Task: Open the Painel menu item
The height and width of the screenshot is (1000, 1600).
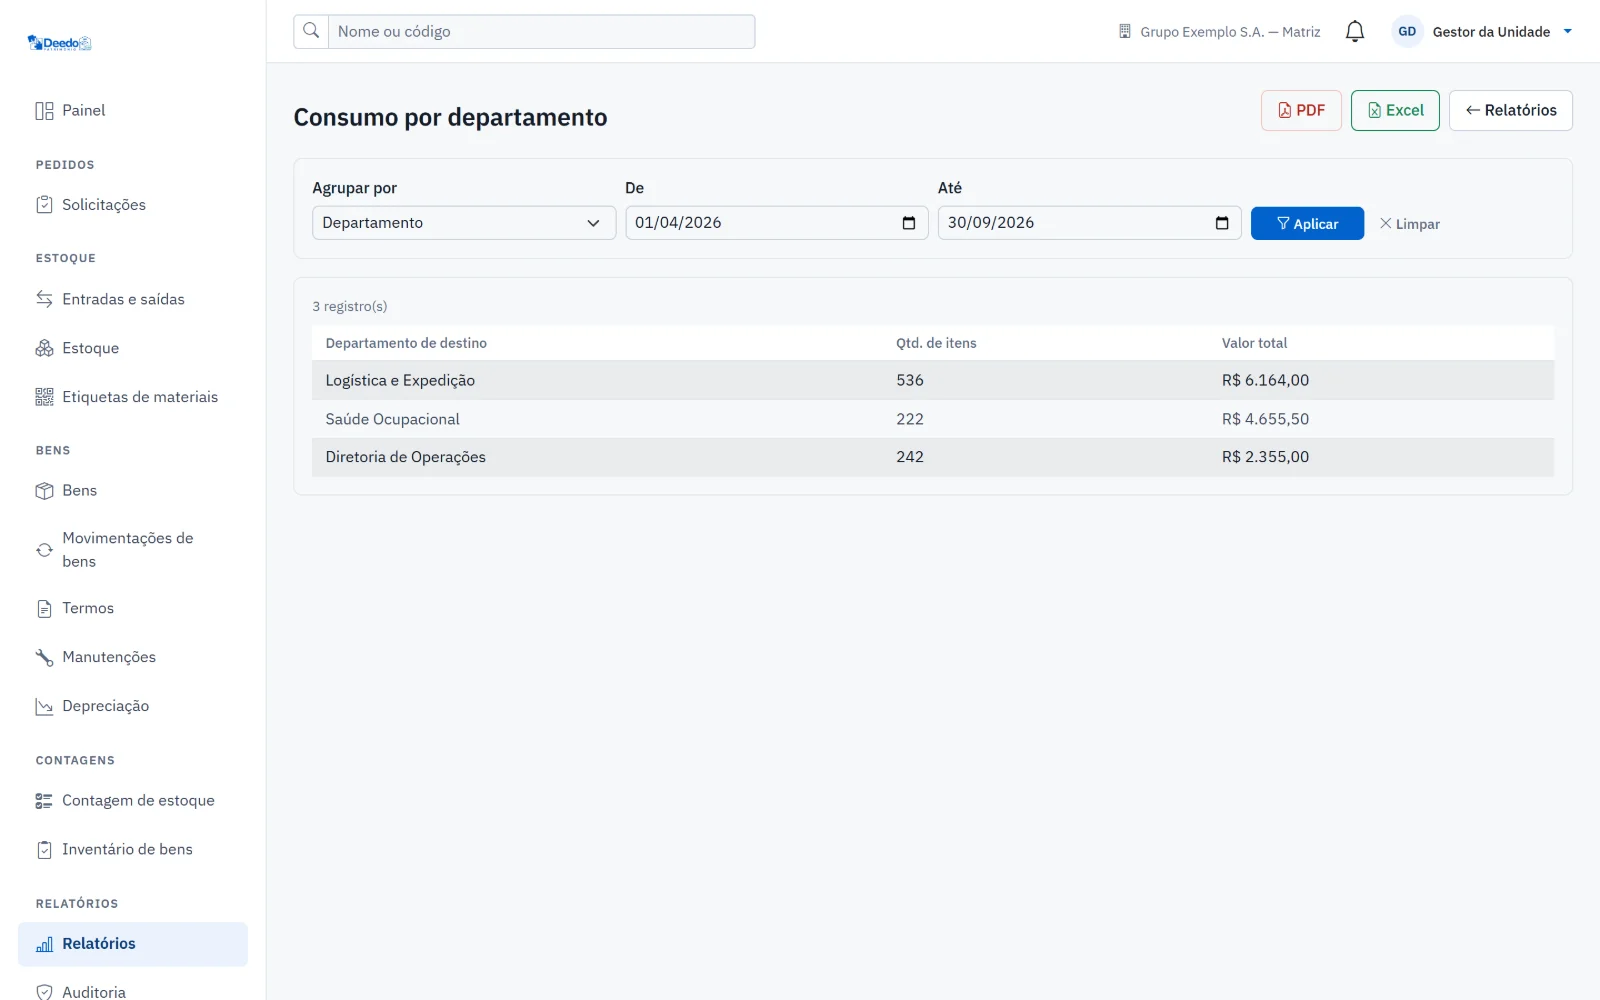Action: pyautogui.click(x=133, y=111)
